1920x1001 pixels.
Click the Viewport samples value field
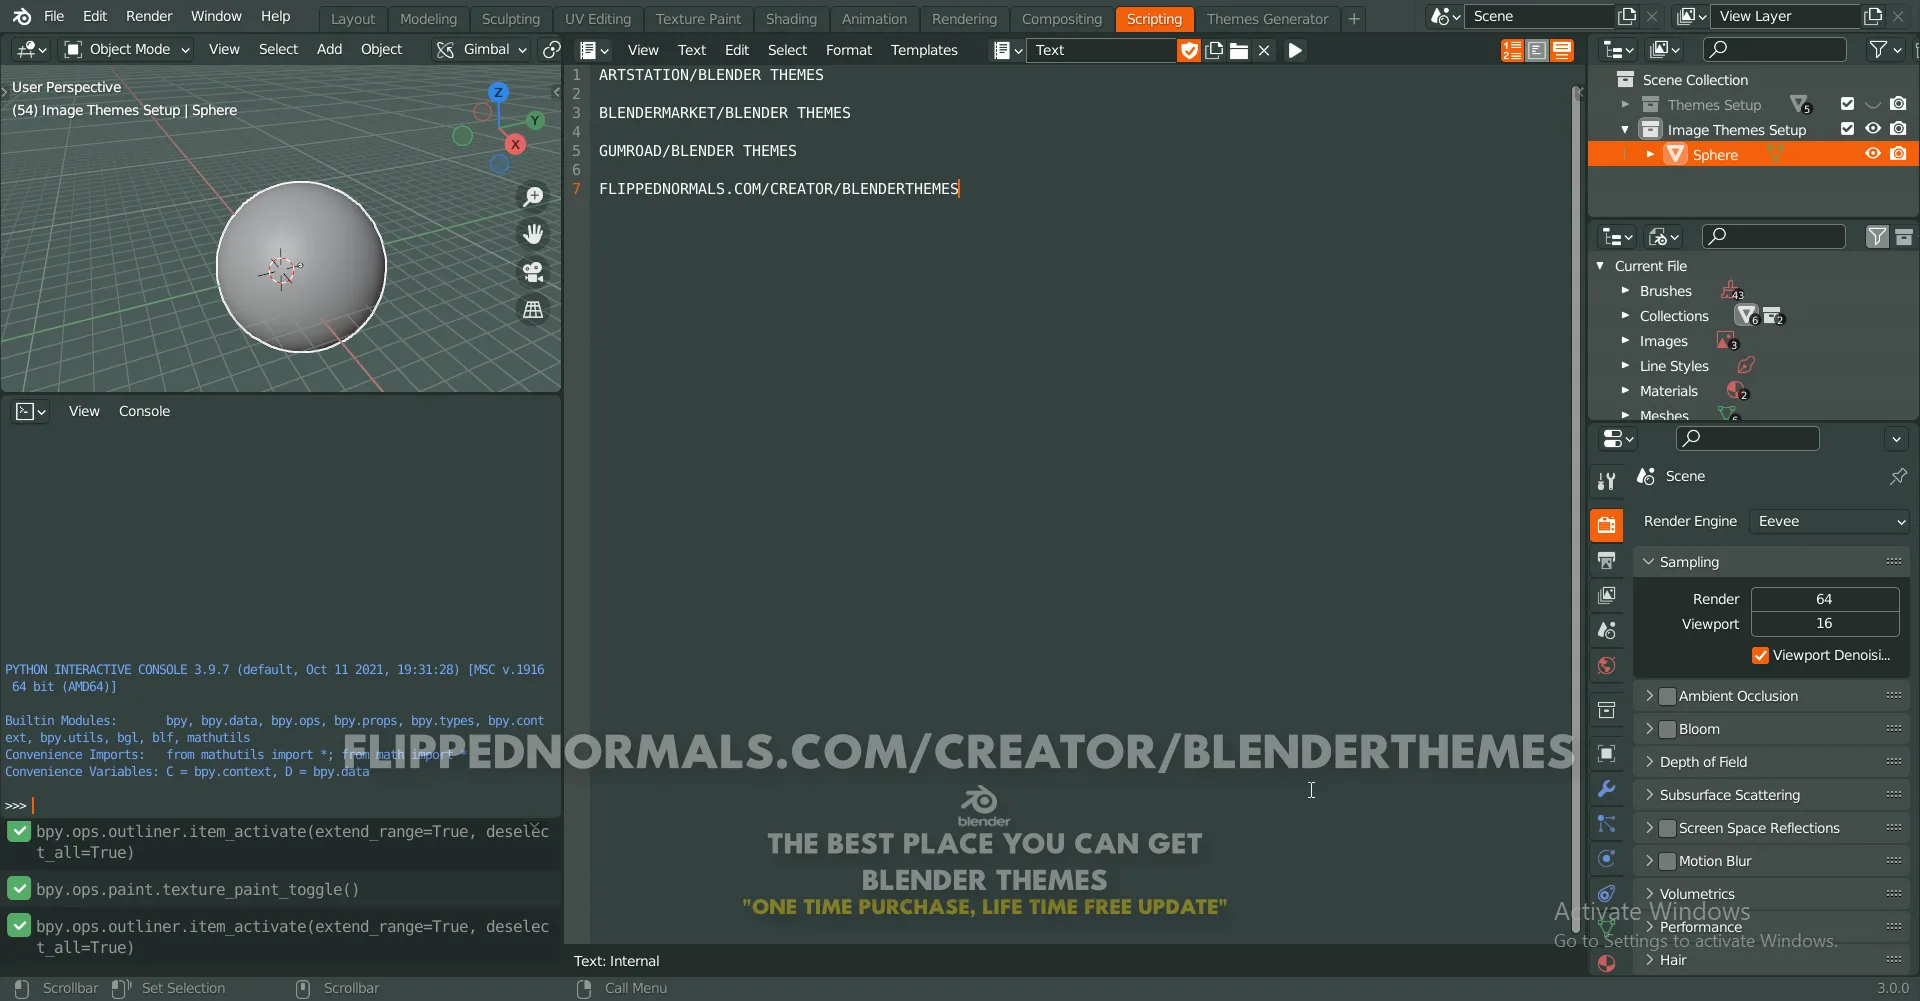pos(1824,623)
